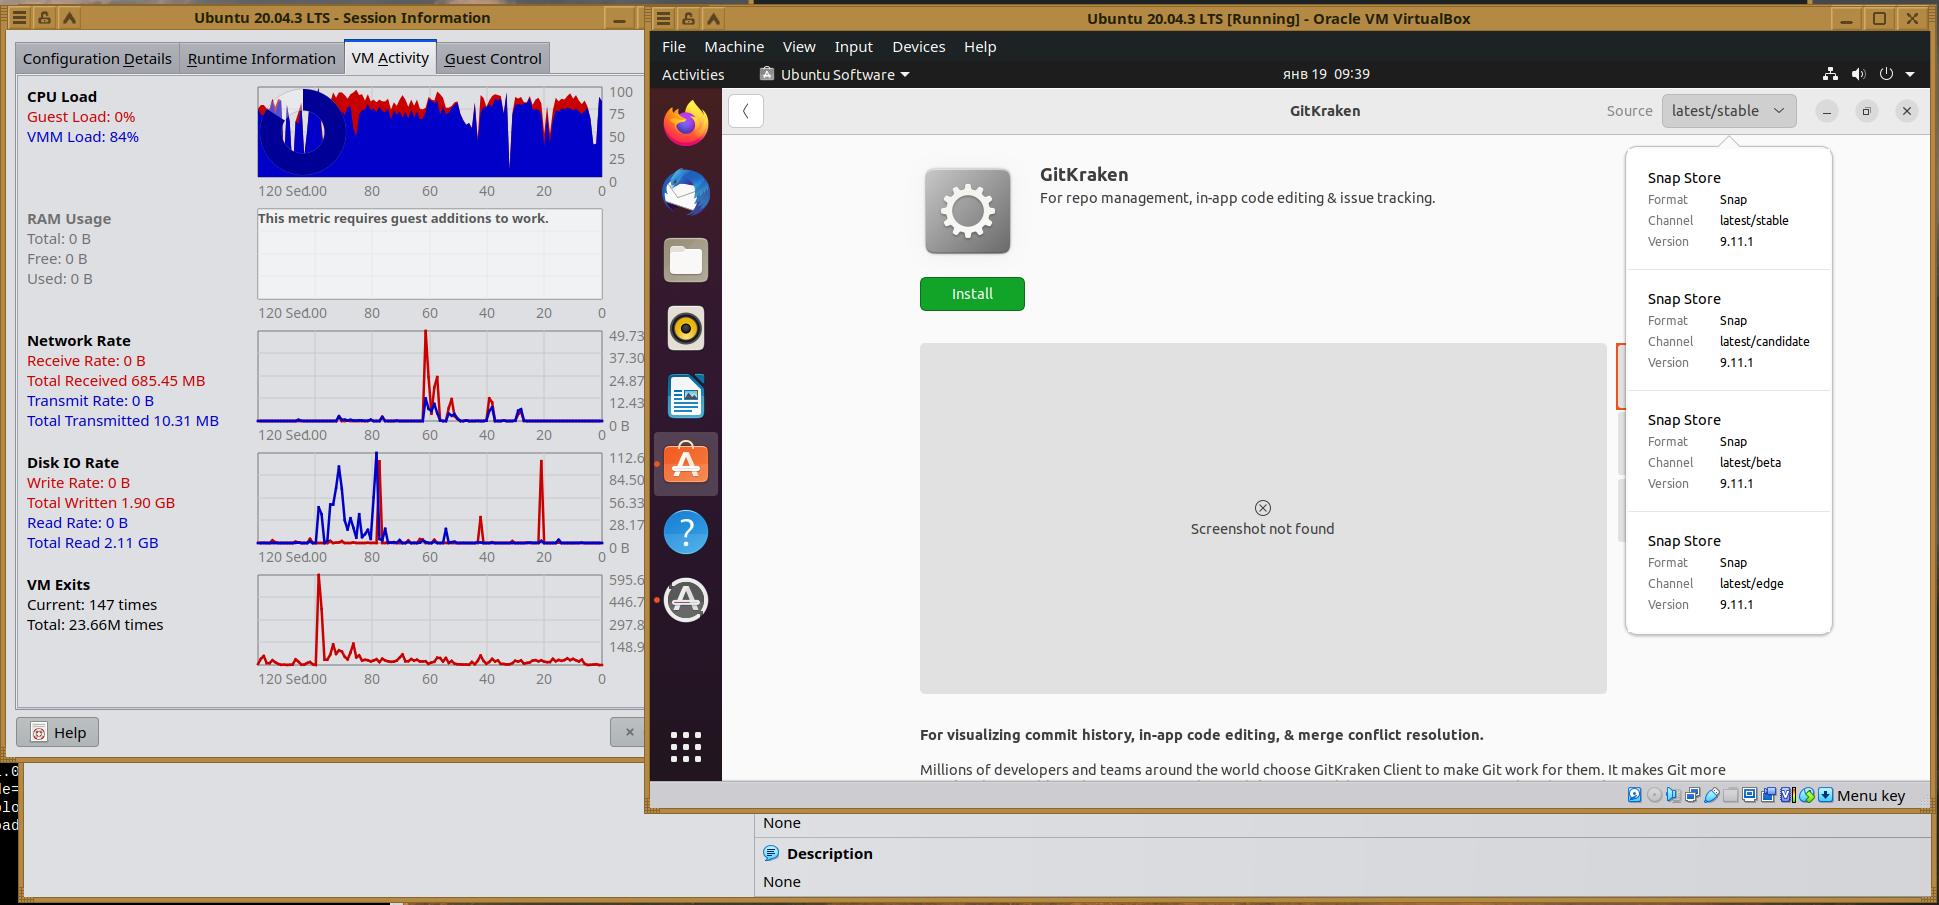The height and width of the screenshot is (905, 1939).
Task: Click the guest volume speaker icon
Action: (1858, 74)
